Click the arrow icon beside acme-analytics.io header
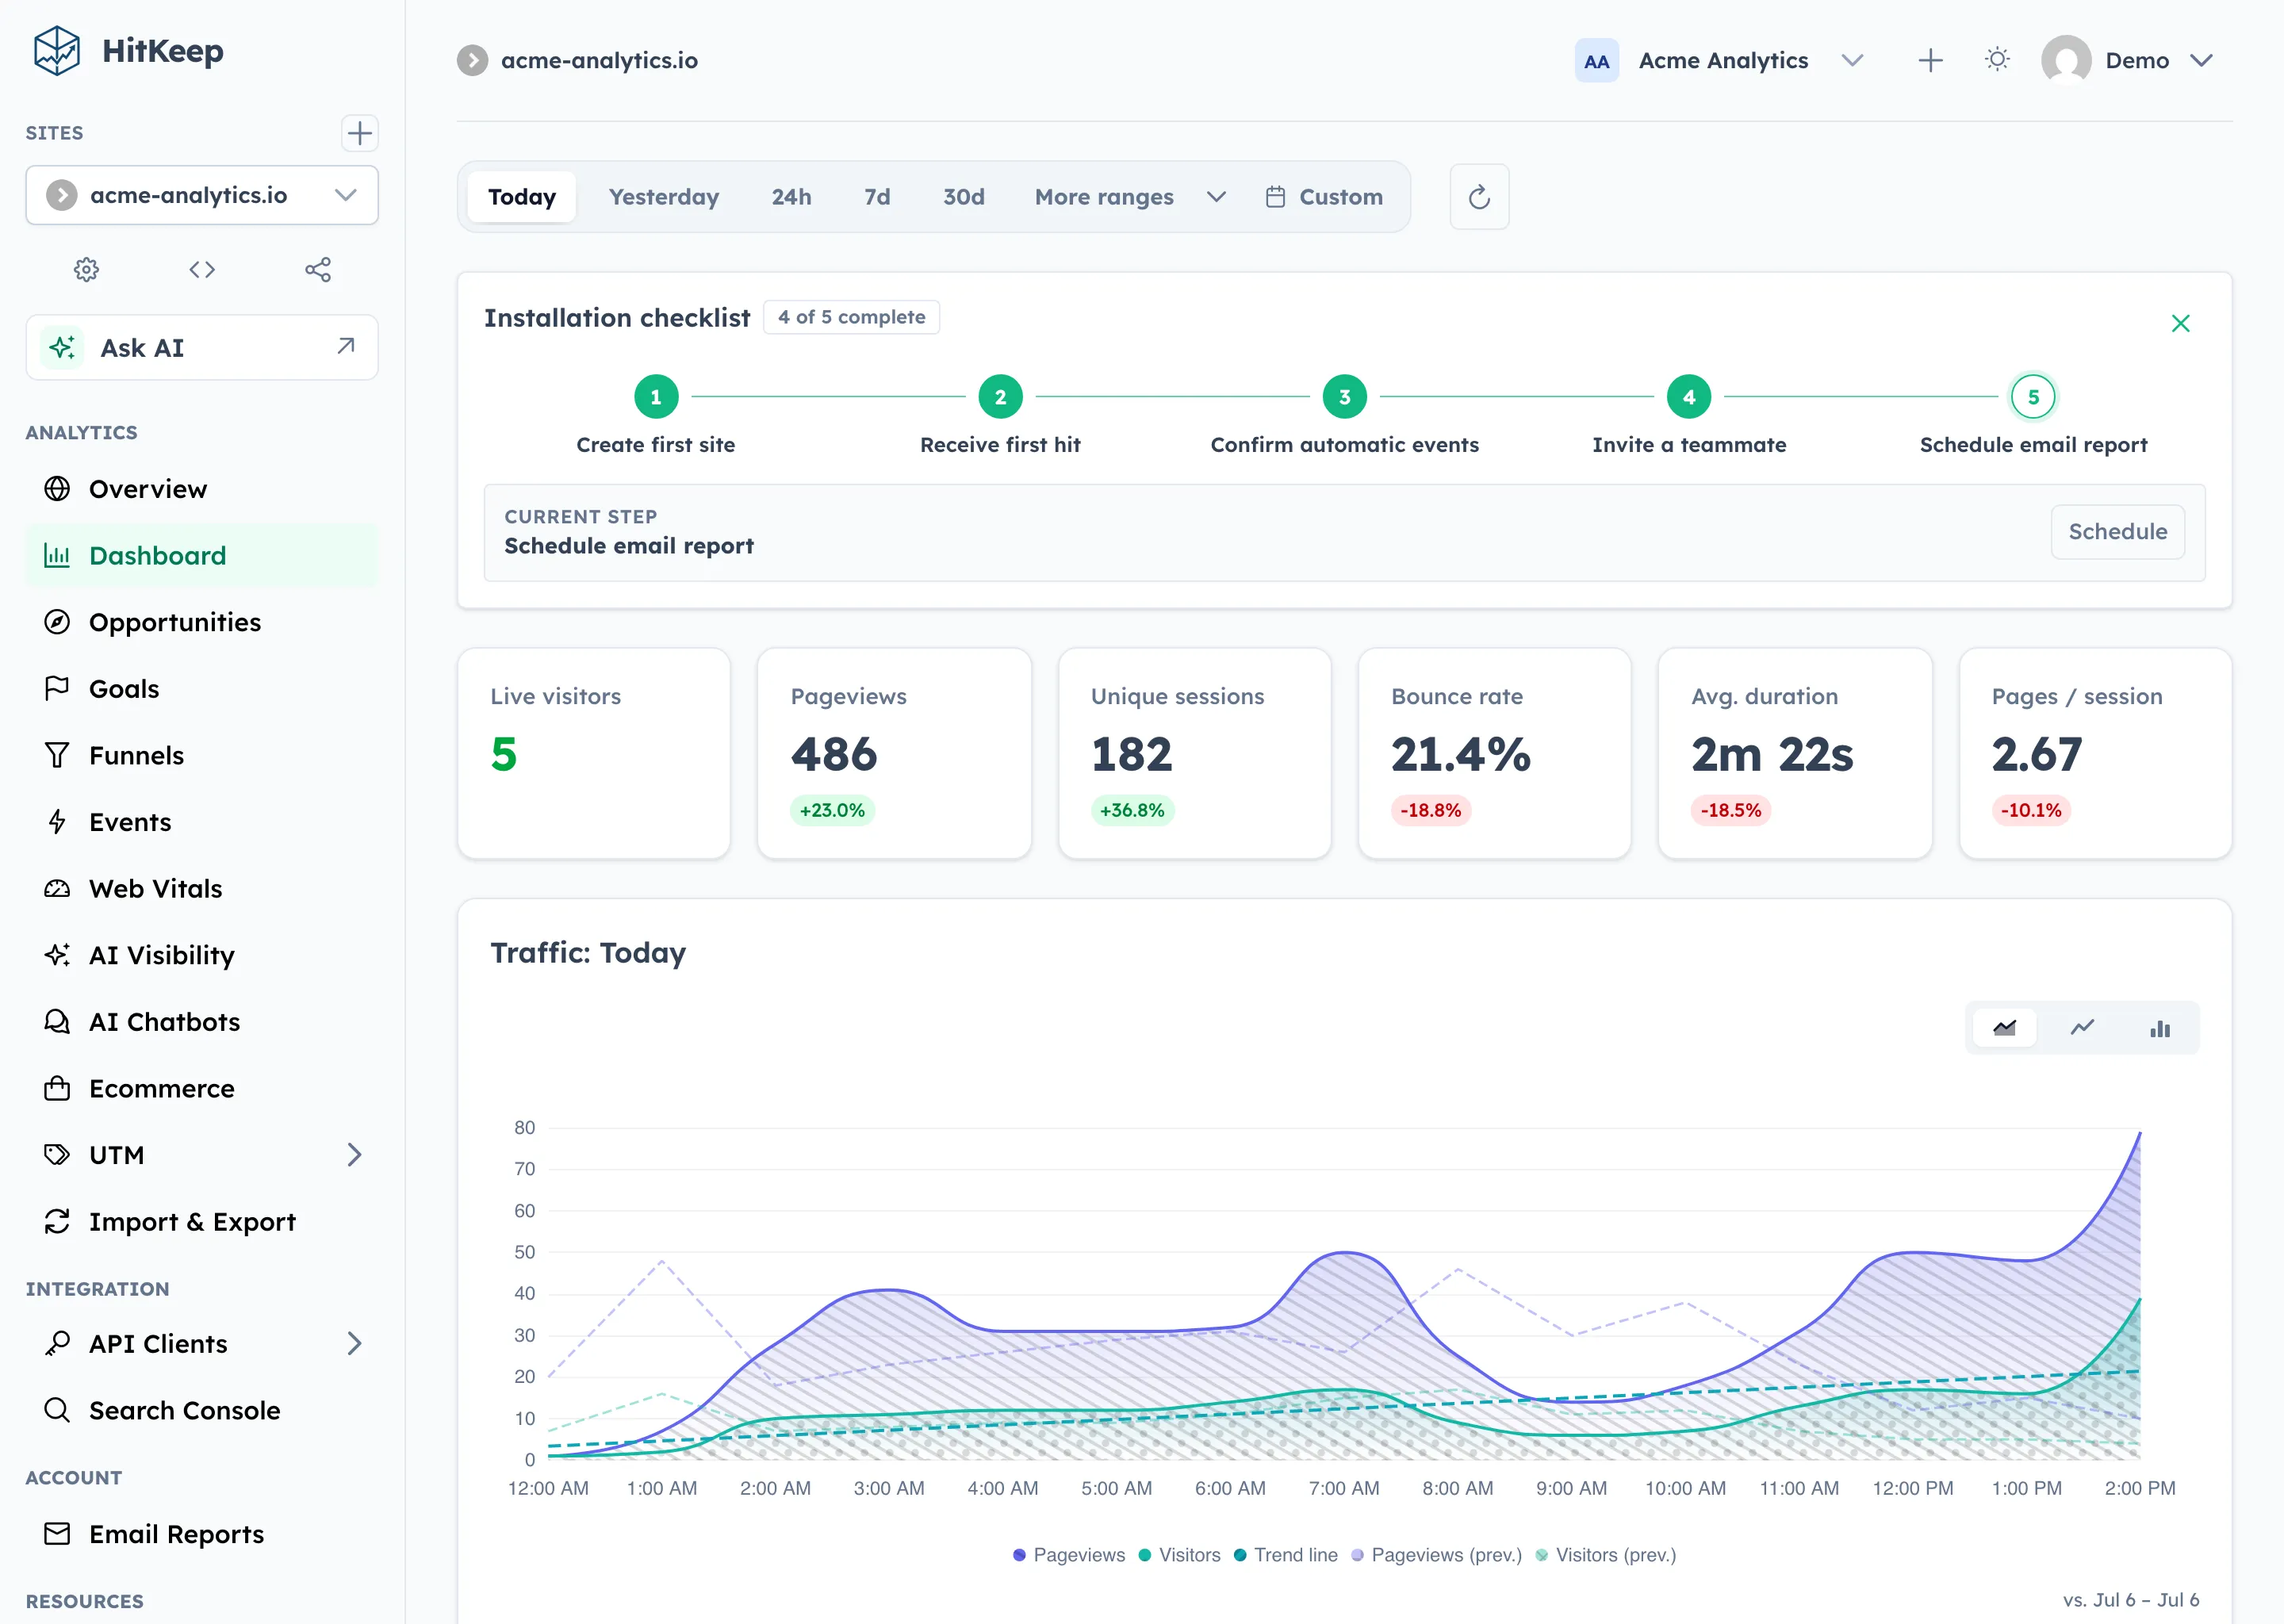This screenshot has height=1624, width=2284. pyautogui.click(x=472, y=60)
